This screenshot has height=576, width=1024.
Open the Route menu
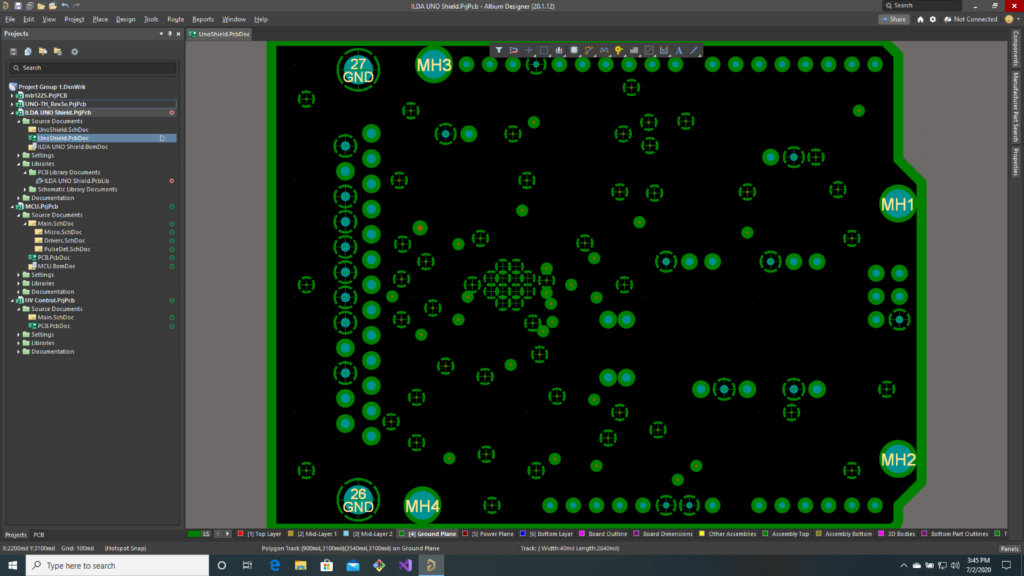[x=175, y=19]
